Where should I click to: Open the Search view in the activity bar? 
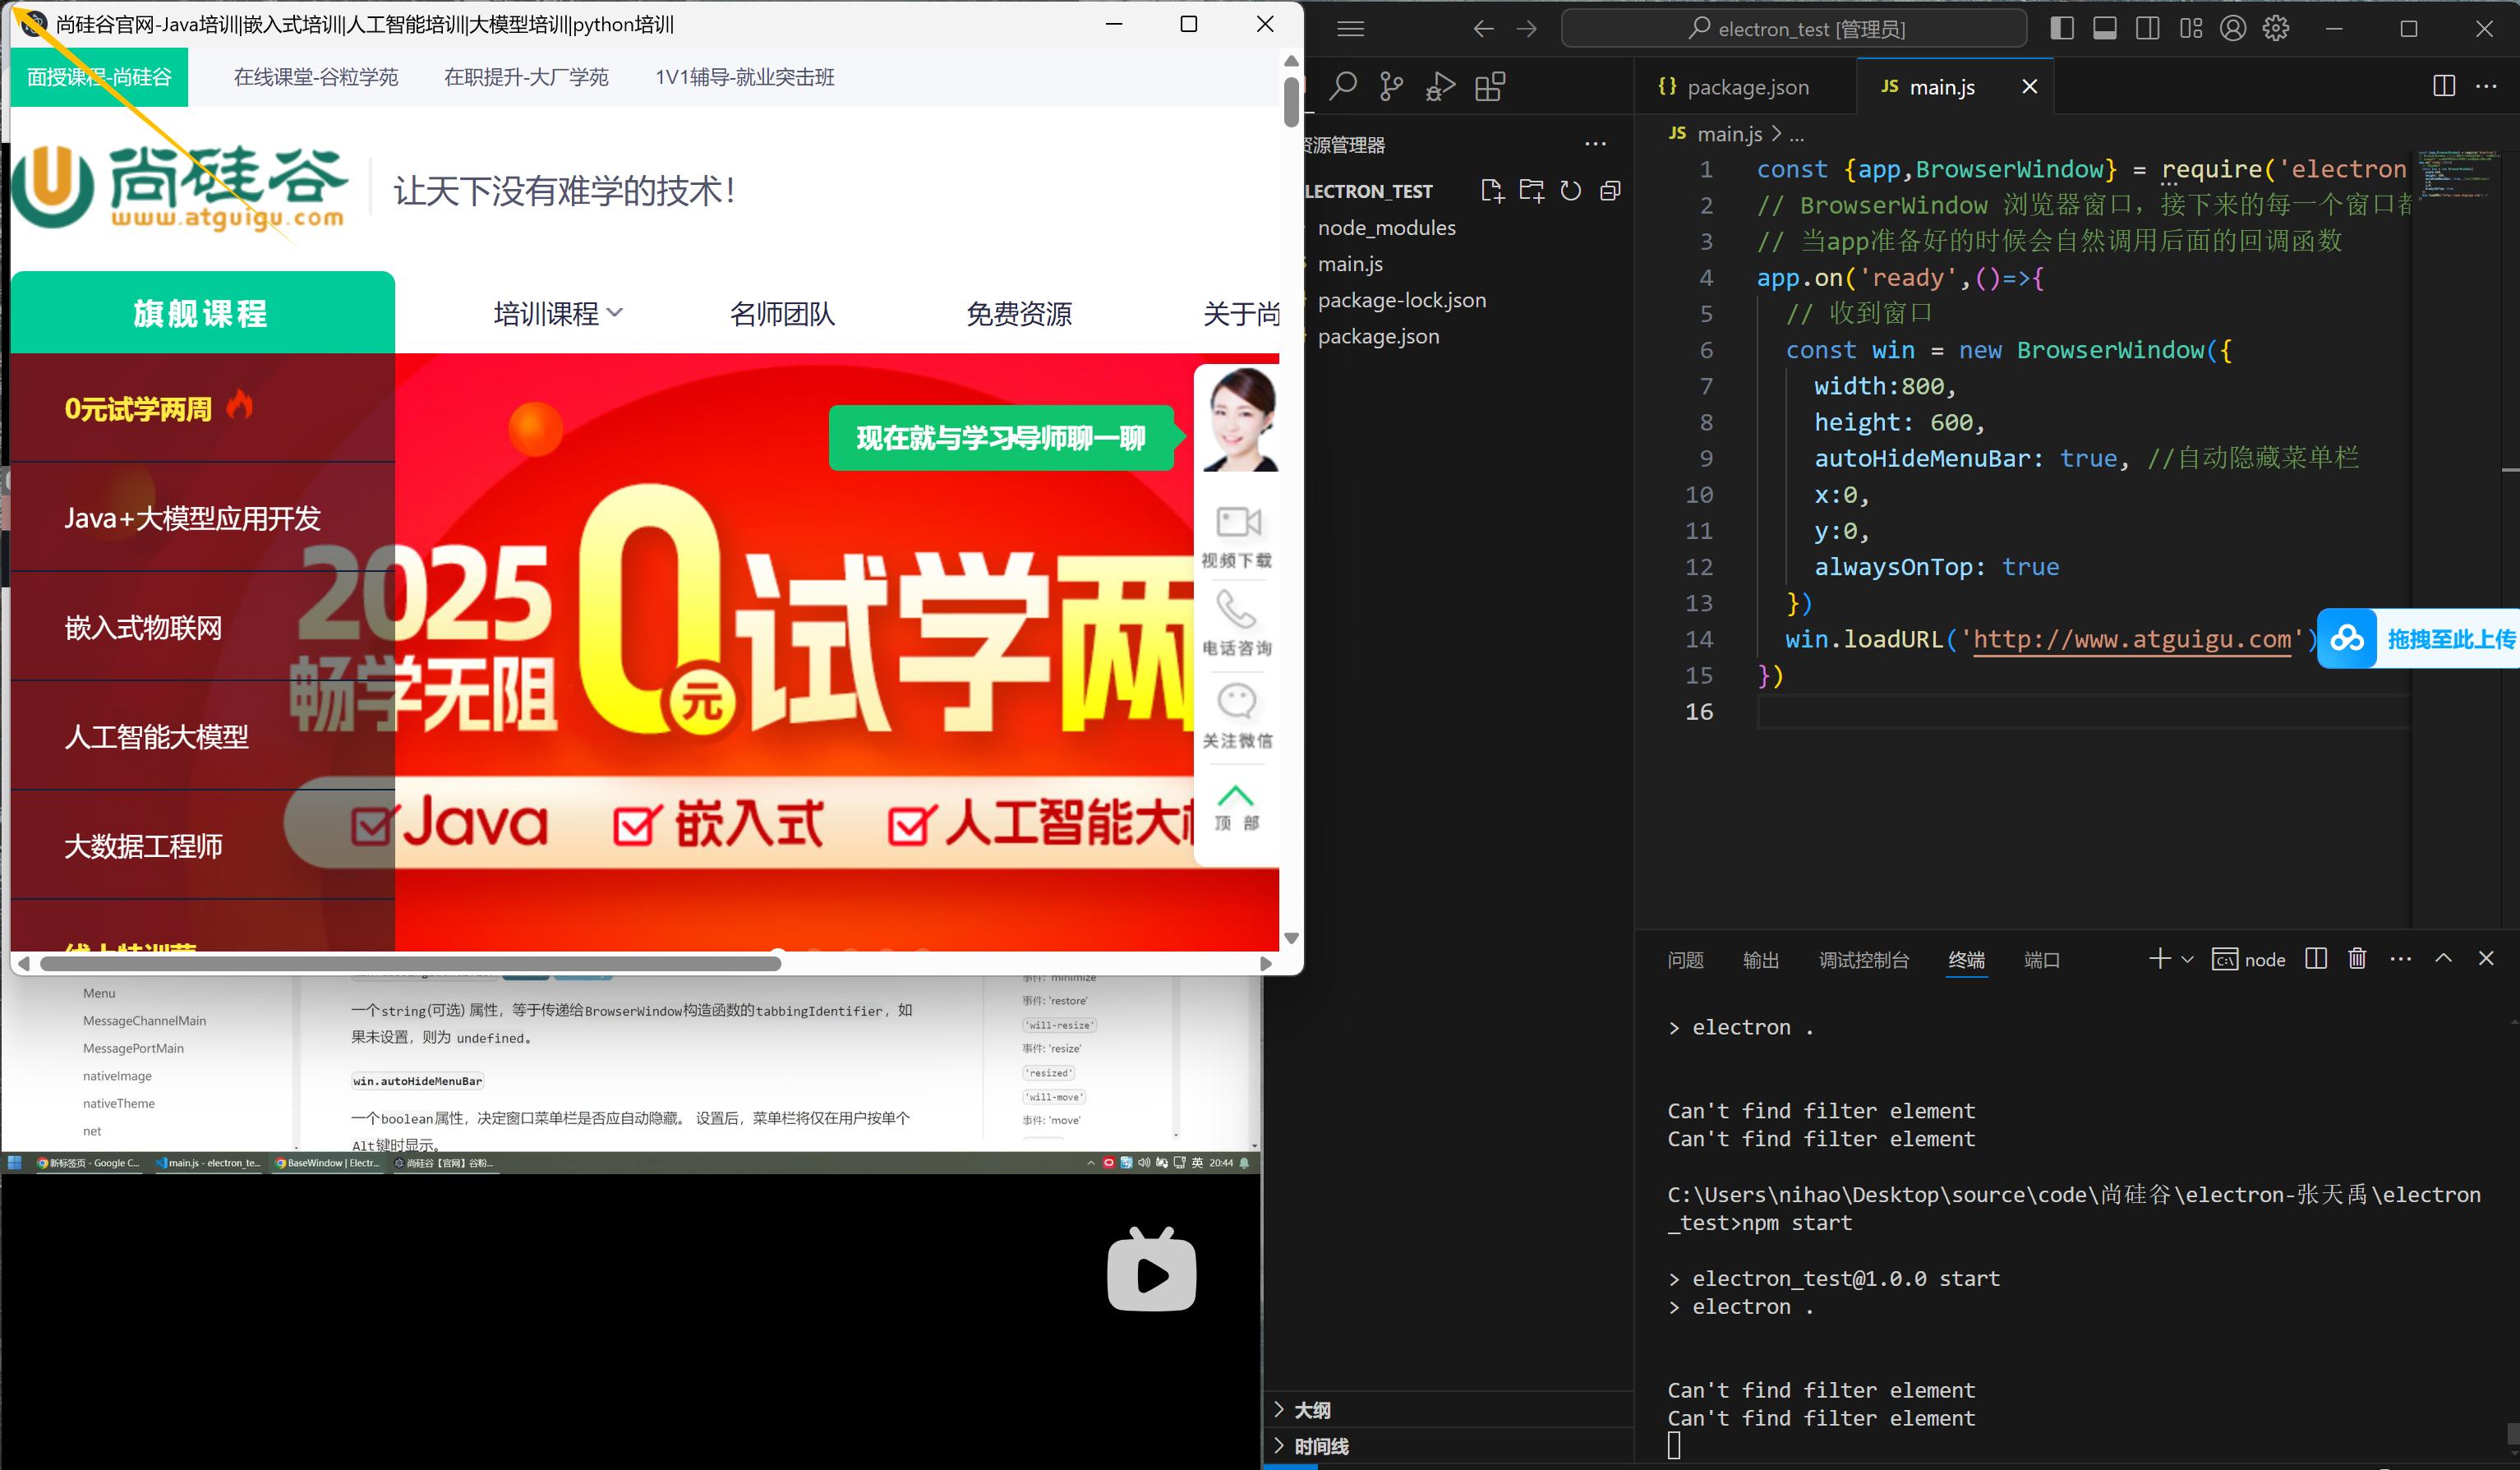pos(1343,87)
